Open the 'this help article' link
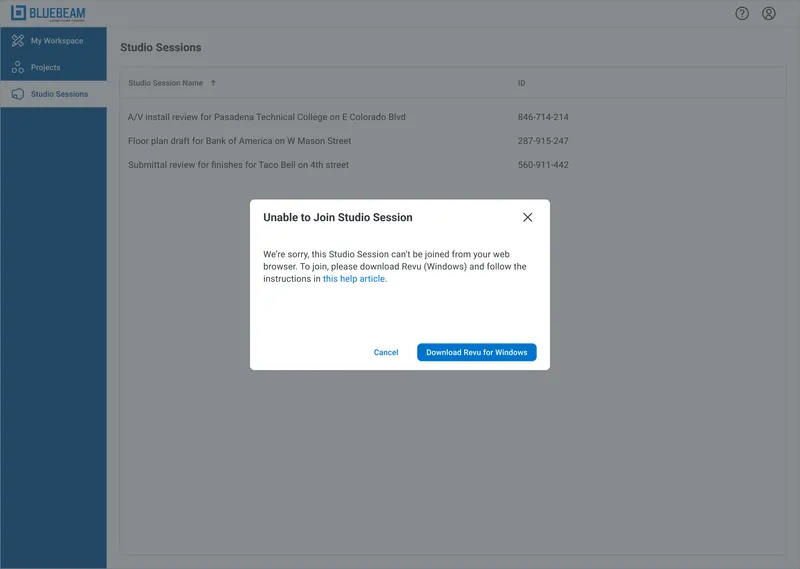The width and height of the screenshot is (800, 569). [x=354, y=279]
